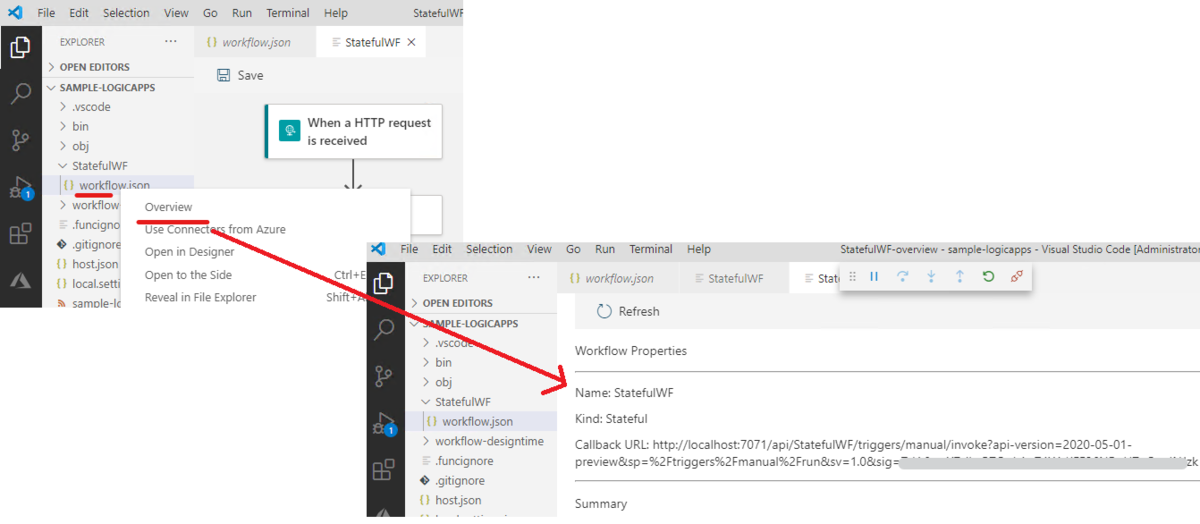
Task: Open Source Control view in top-left window
Action: (20, 140)
